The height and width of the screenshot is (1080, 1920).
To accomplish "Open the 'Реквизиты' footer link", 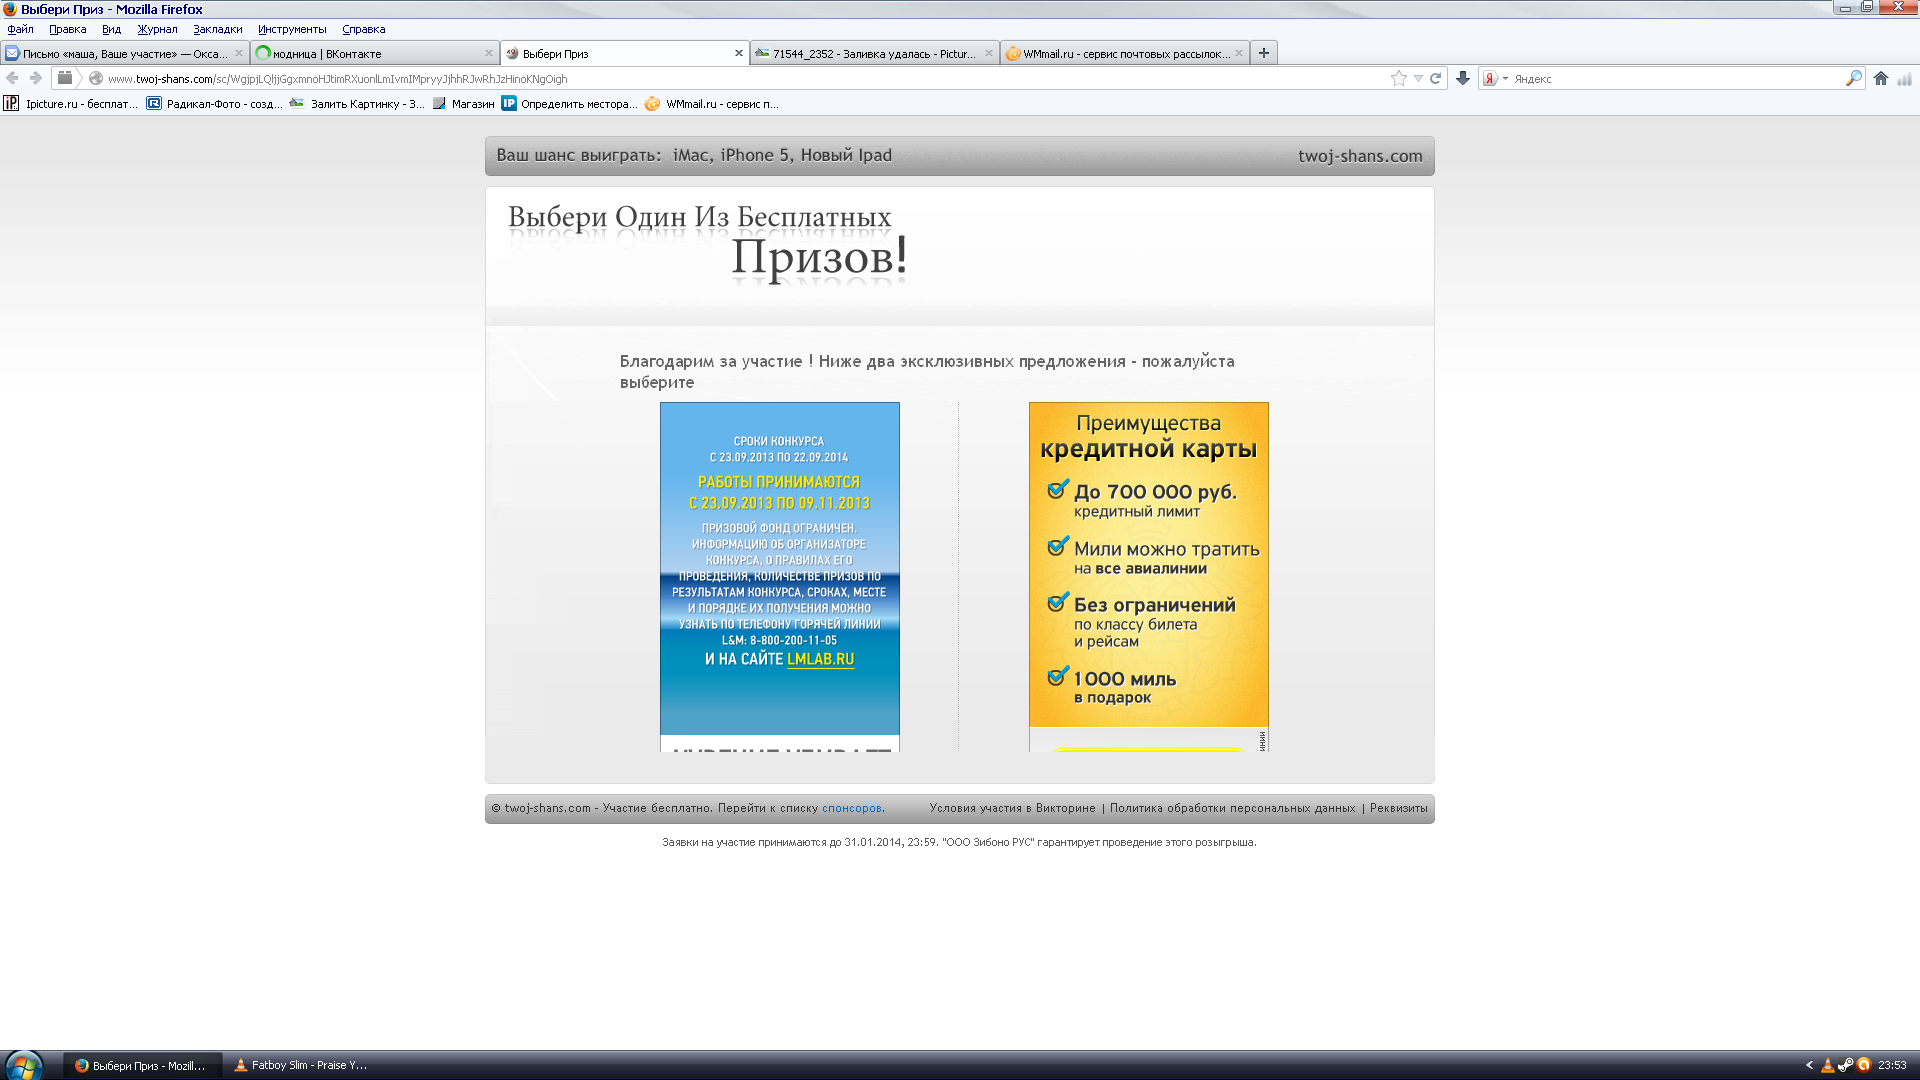I will (x=1398, y=808).
